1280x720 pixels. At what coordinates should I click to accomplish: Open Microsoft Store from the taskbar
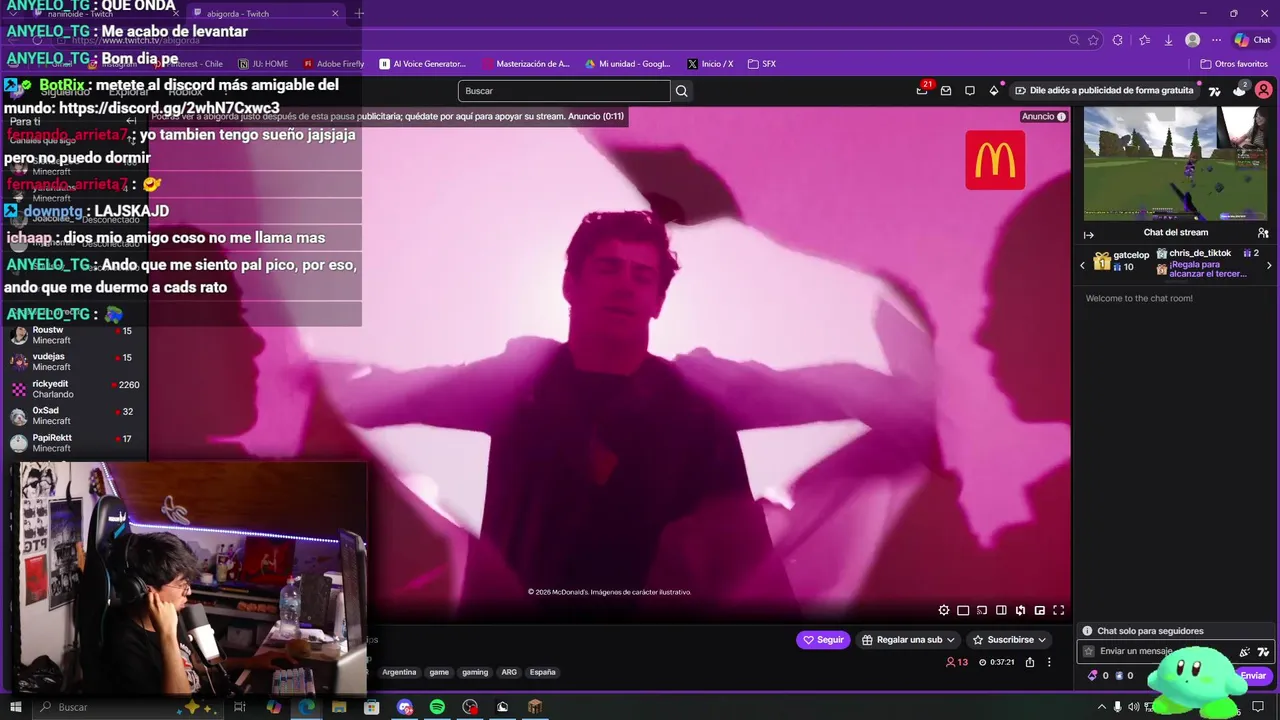pos(372,707)
